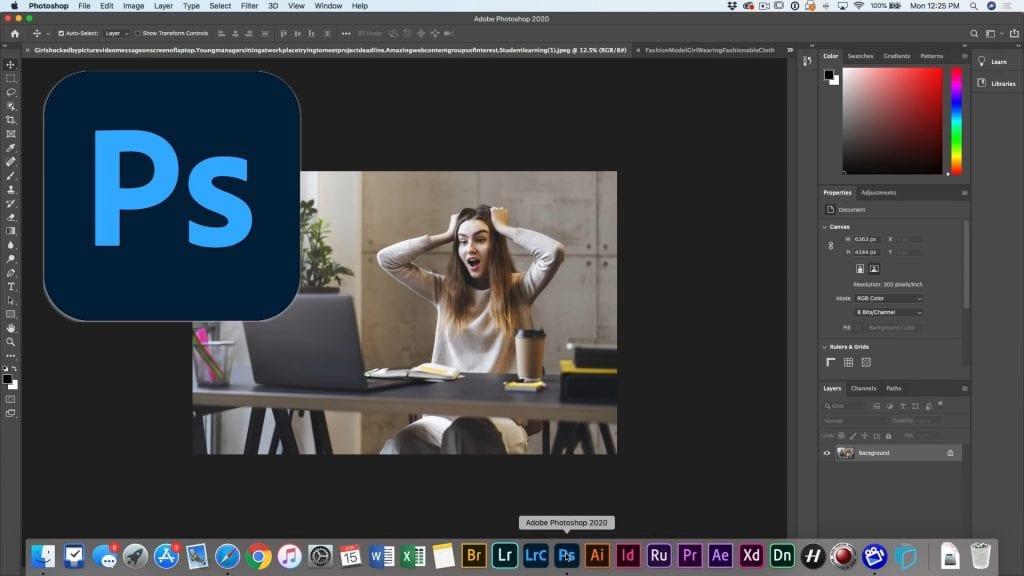Select the Hand tool
The image size is (1024, 576).
(x=10, y=328)
